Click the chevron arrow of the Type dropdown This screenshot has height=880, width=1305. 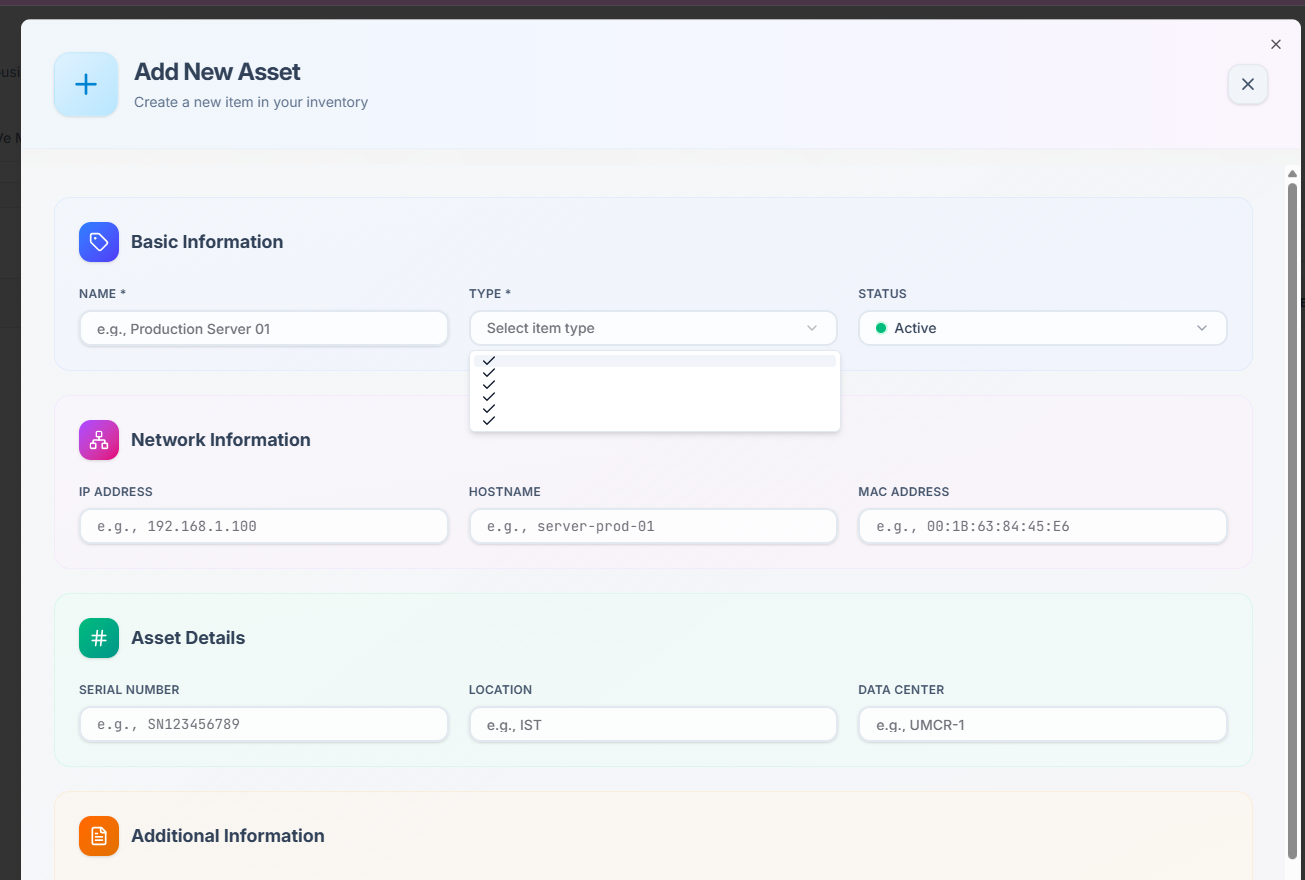click(812, 328)
